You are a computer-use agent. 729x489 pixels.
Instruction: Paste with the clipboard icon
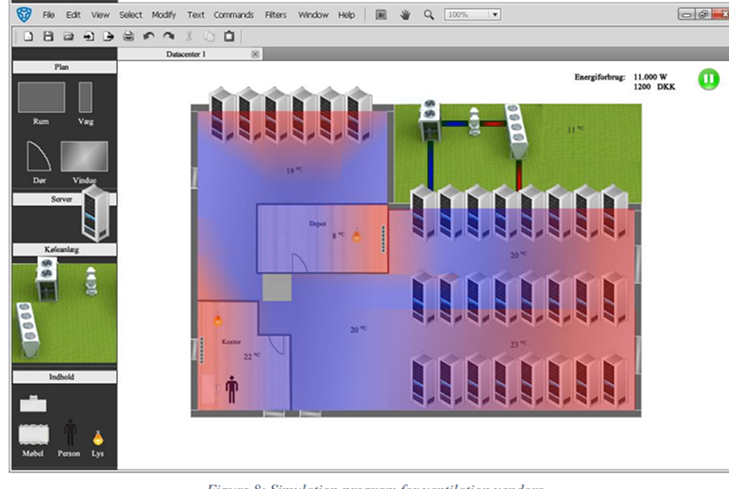coord(229,36)
